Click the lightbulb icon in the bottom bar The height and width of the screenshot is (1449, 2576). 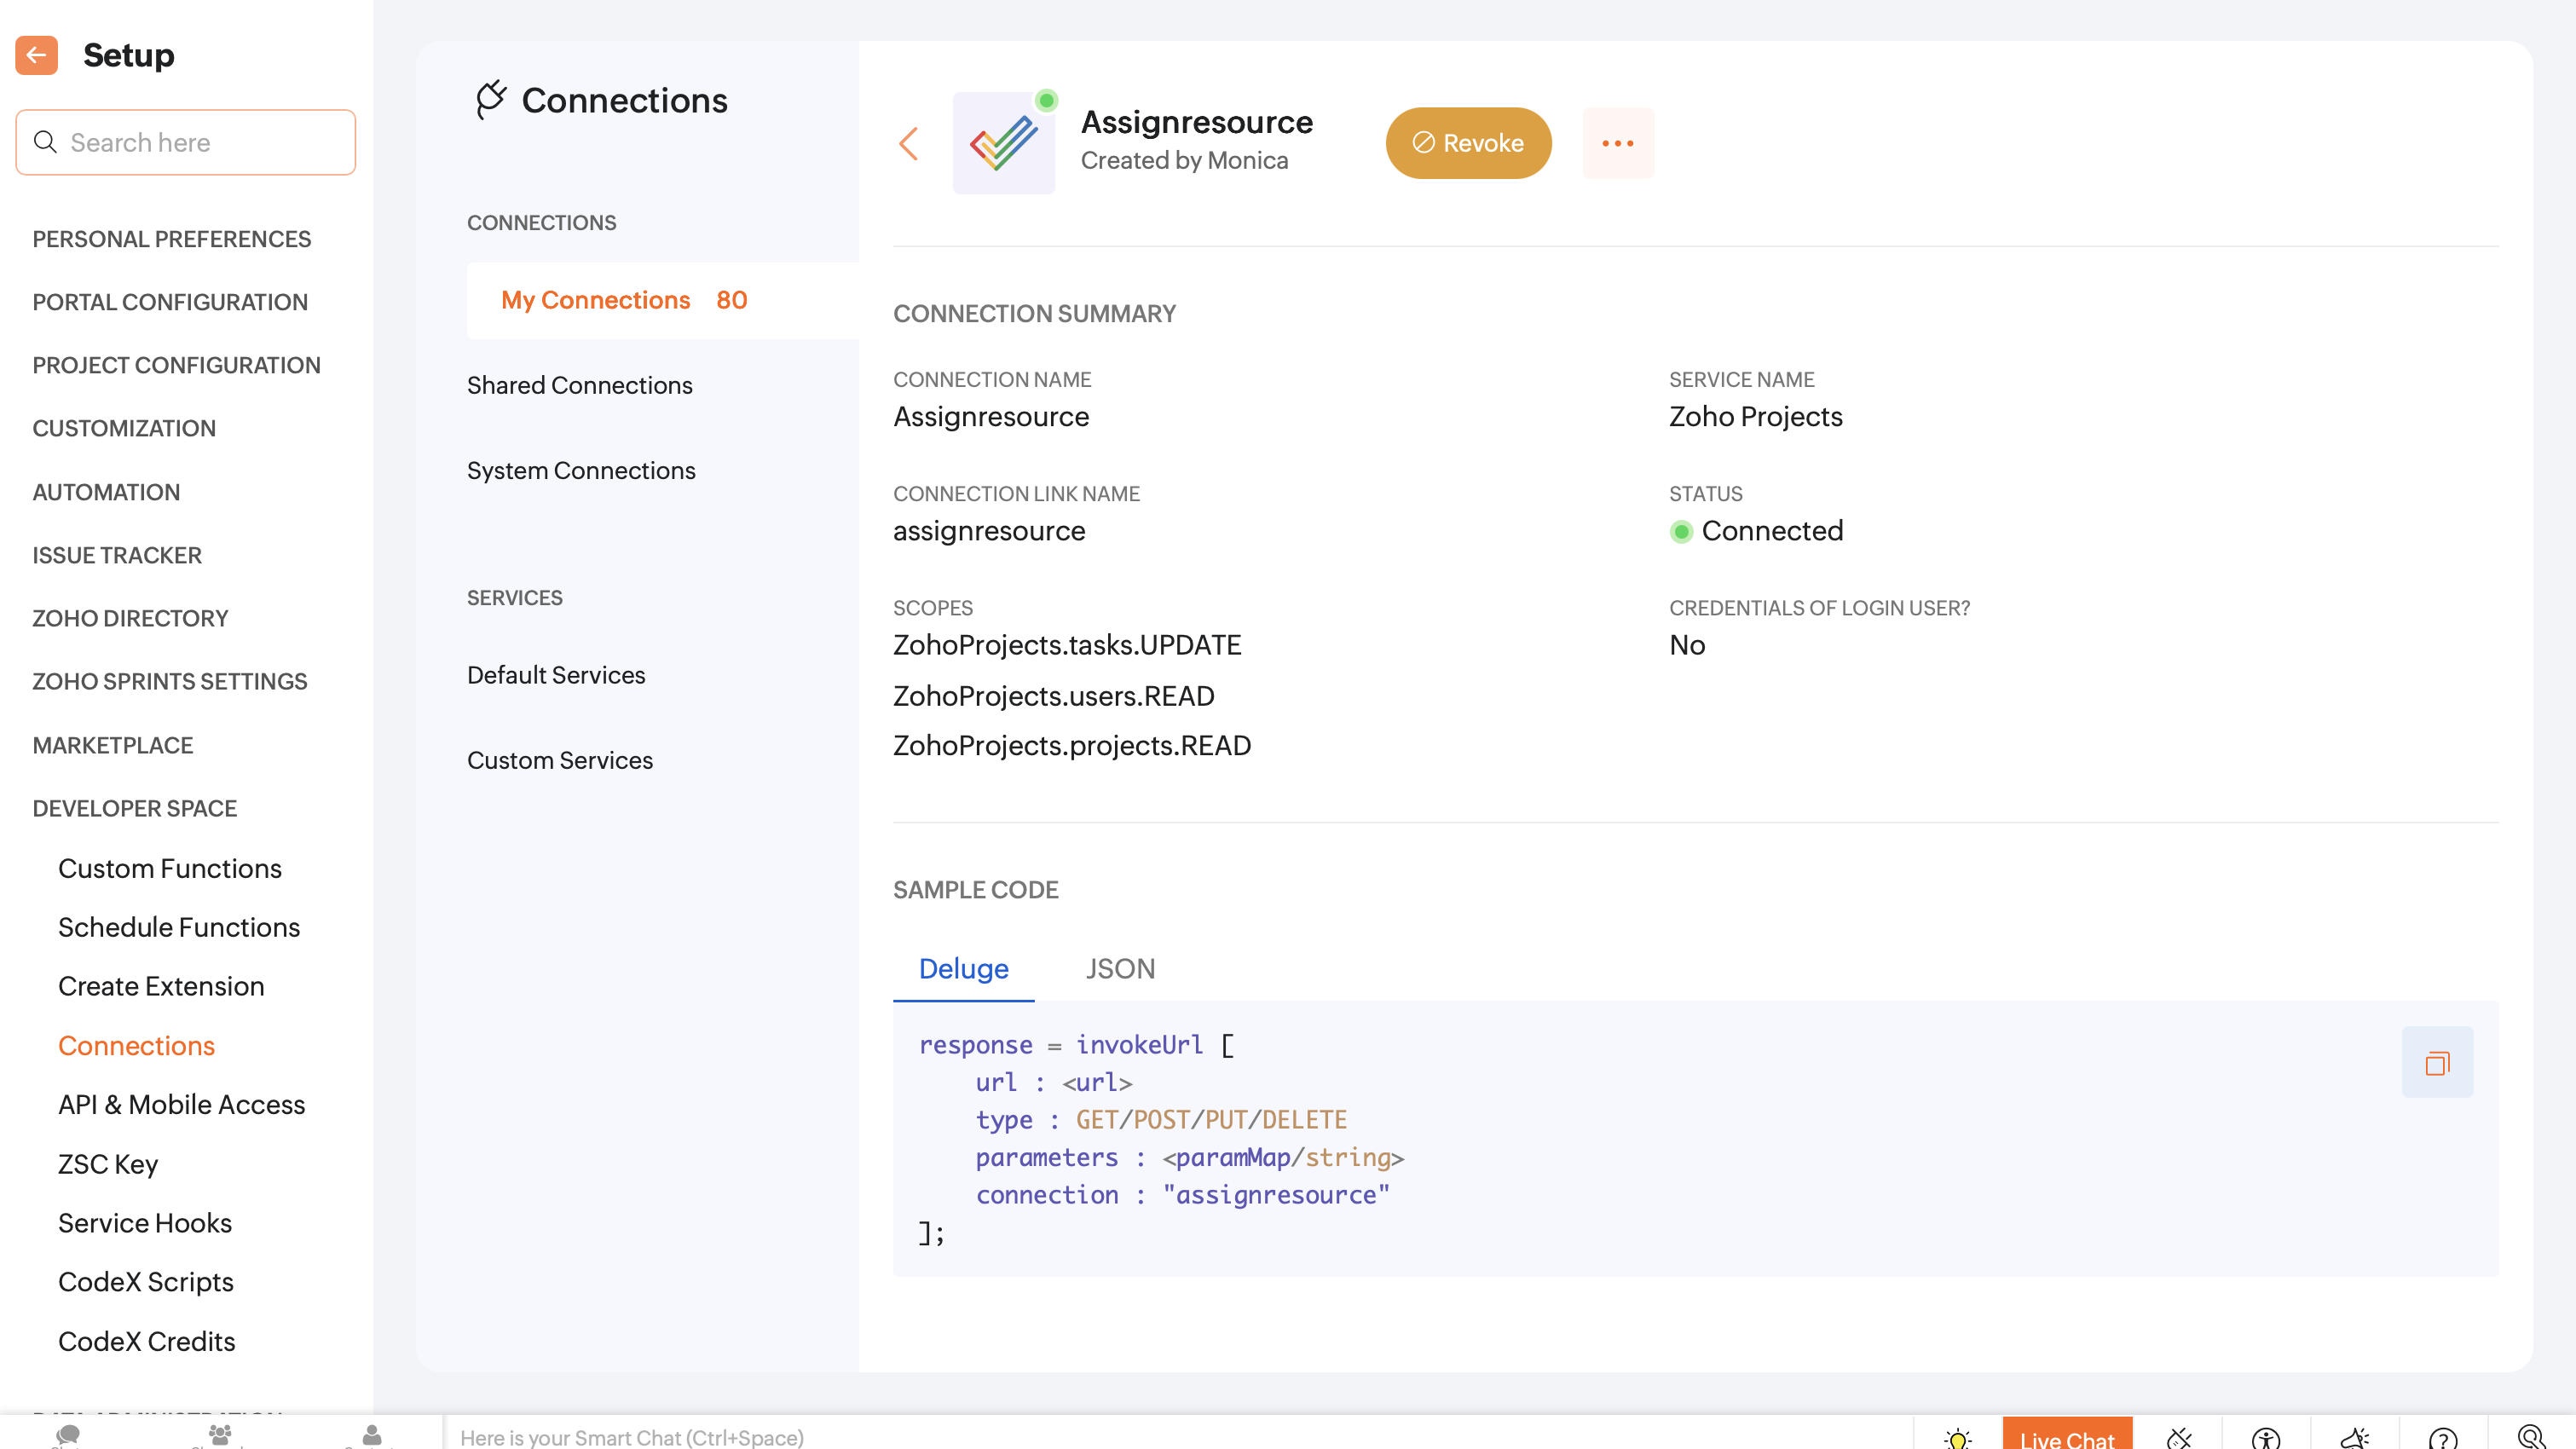[x=1957, y=1437]
